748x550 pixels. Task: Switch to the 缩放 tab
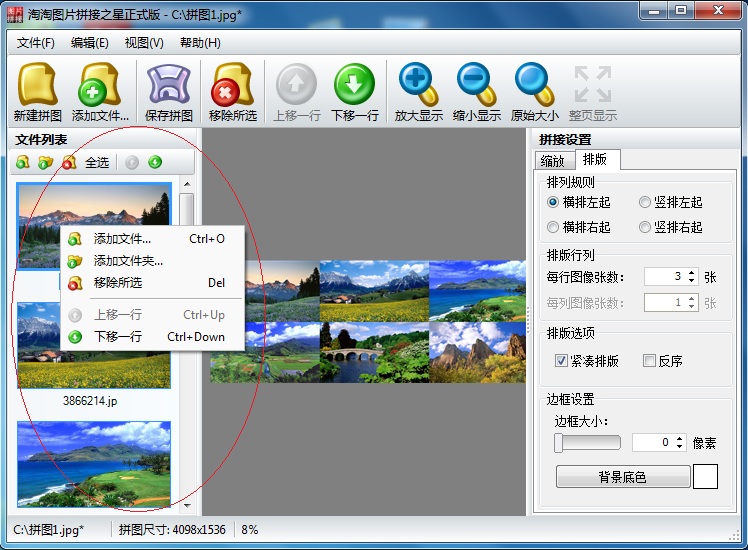(x=552, y=161)
